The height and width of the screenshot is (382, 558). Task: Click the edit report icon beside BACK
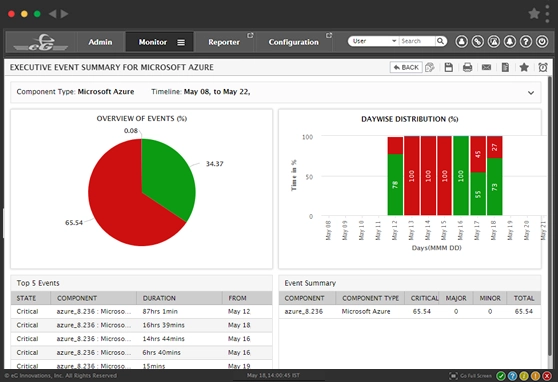(430, 67)
